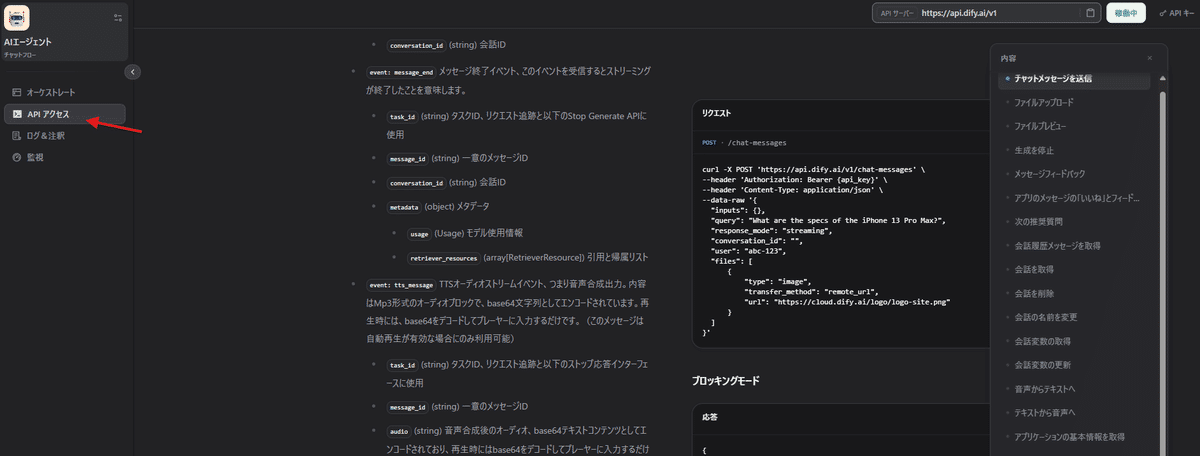Open the オーケストレート page

pyautogui.click(x=50, y=92)
